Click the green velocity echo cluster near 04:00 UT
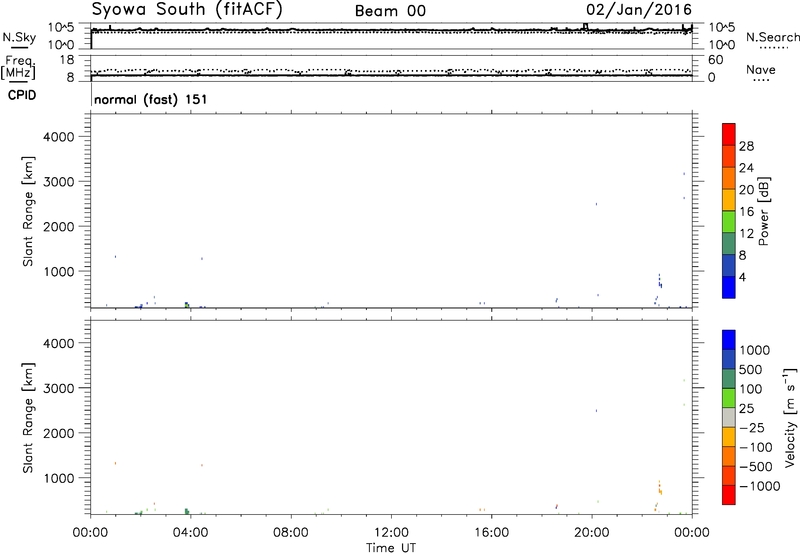Screen dimensions: 800x554 coord(187,511)
